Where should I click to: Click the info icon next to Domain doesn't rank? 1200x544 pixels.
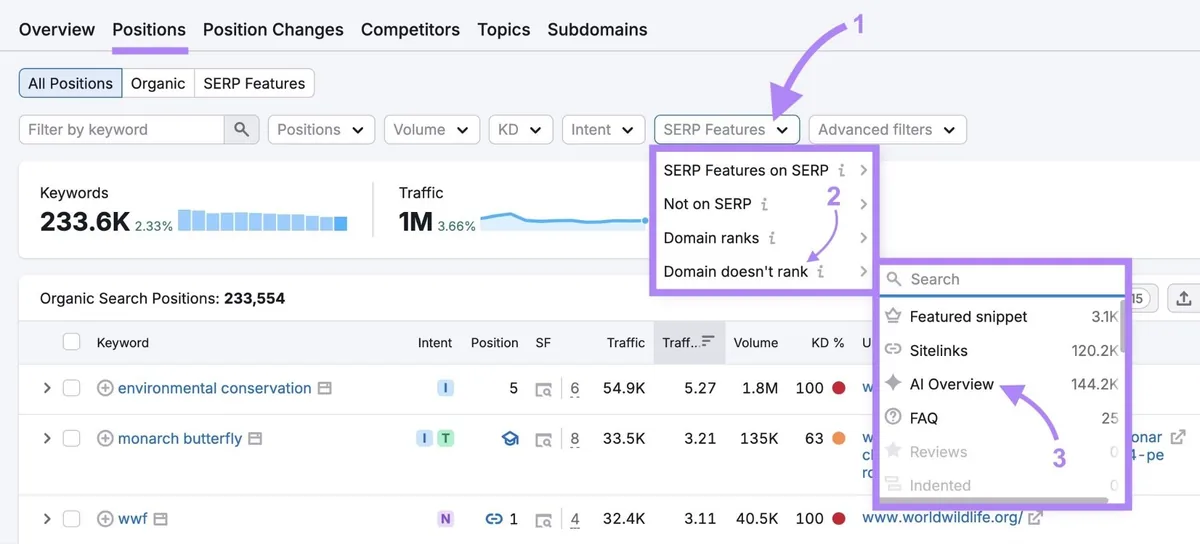[x=820, y=272]
